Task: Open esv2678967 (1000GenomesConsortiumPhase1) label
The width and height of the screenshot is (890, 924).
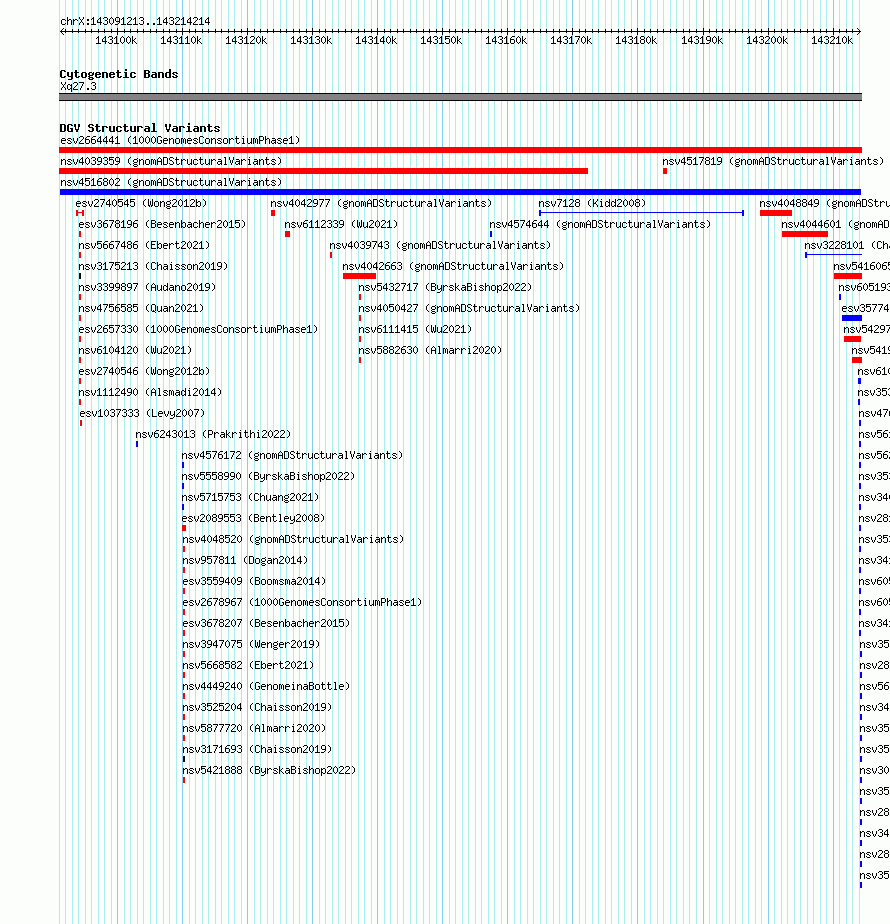Action: 302,602
